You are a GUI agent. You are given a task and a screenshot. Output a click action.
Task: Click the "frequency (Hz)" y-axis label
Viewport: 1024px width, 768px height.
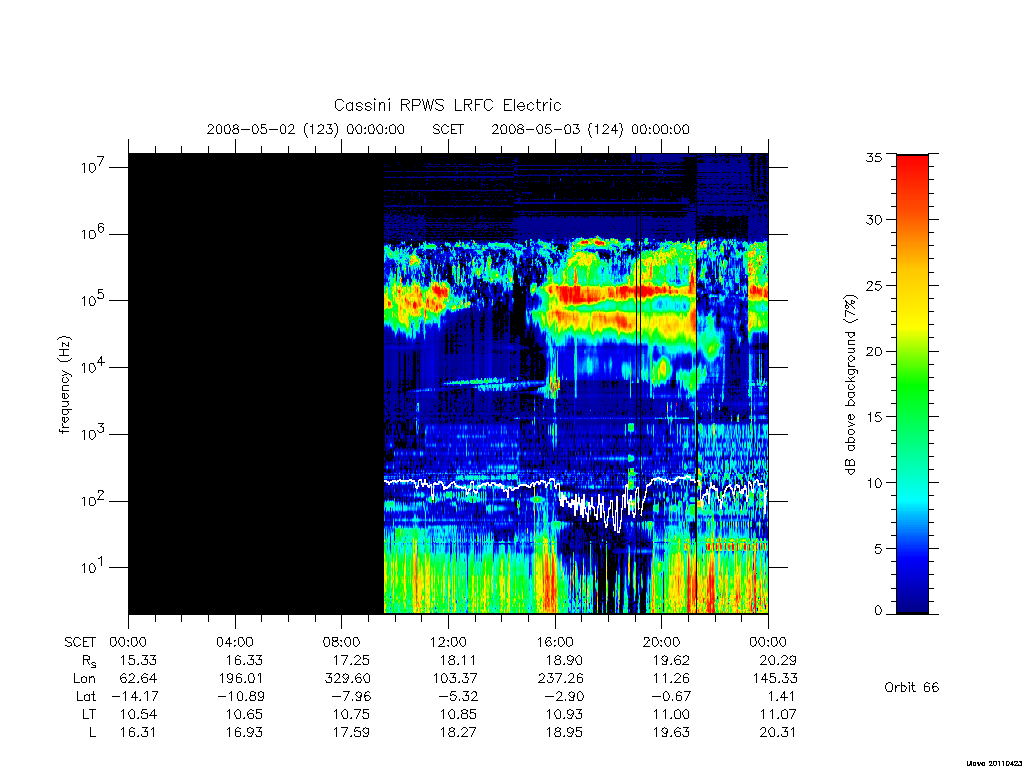[x=65, y=385]
